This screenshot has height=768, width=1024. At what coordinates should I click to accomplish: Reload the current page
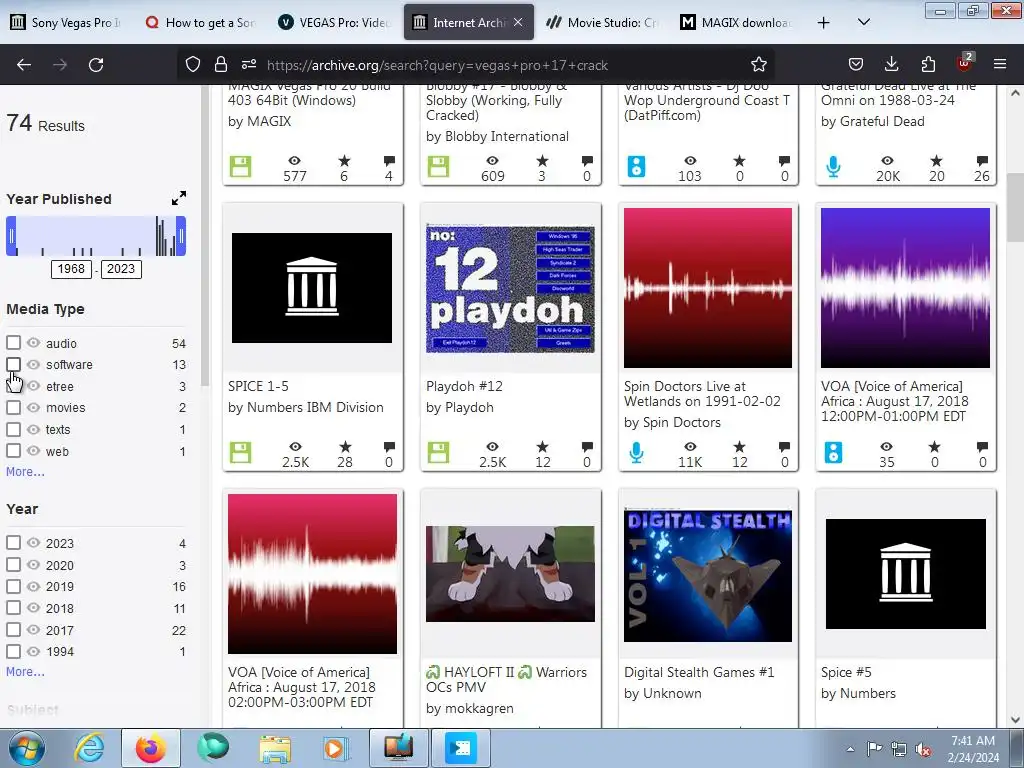(96, 65)
